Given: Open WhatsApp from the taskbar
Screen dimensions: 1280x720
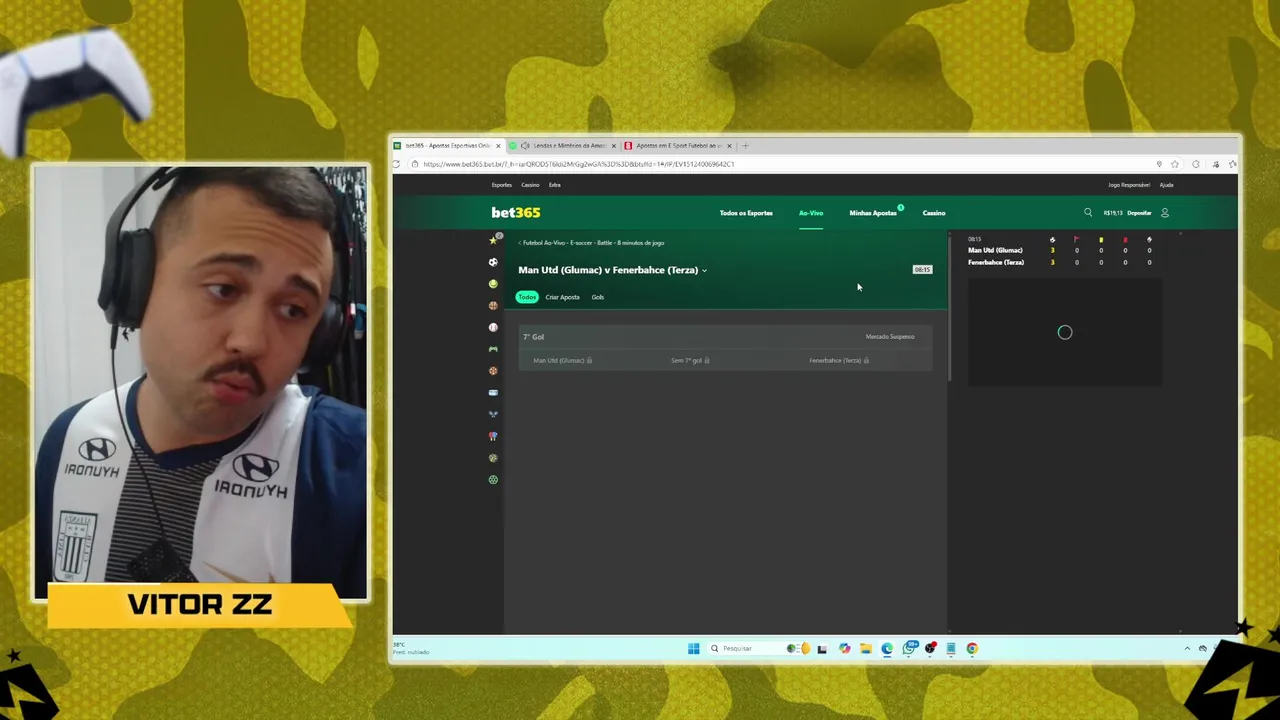Looking at the screenshot, I should click(909, 648).
